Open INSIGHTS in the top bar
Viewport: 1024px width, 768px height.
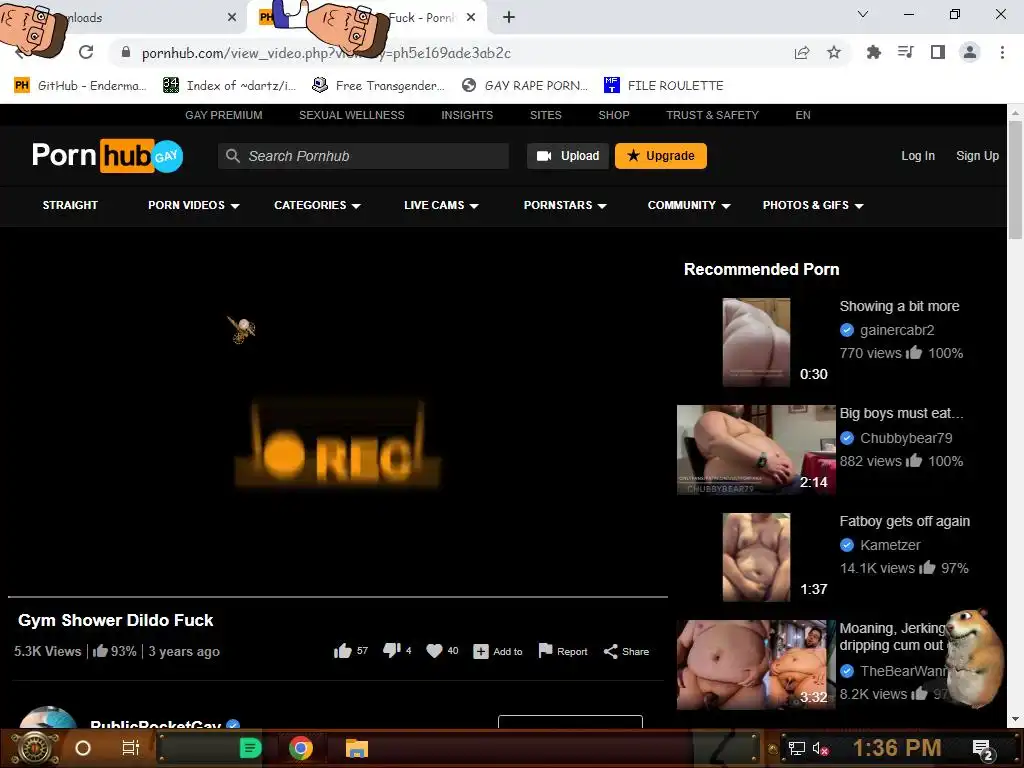coord(467,115)
